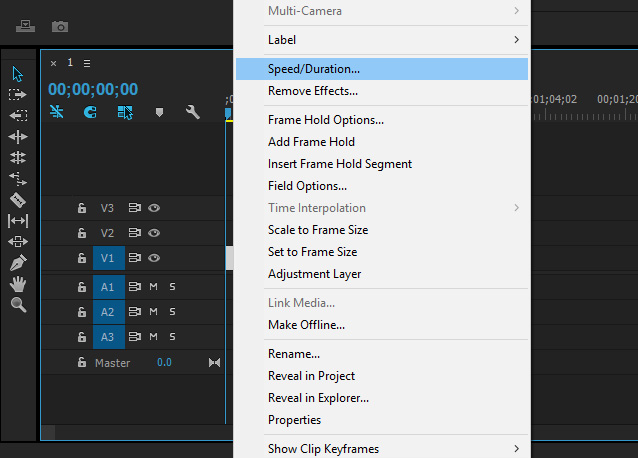Mute audio track A1
The height and width of the screenshot is (458, 638).
pyautogui.click(x=153, y=287)
